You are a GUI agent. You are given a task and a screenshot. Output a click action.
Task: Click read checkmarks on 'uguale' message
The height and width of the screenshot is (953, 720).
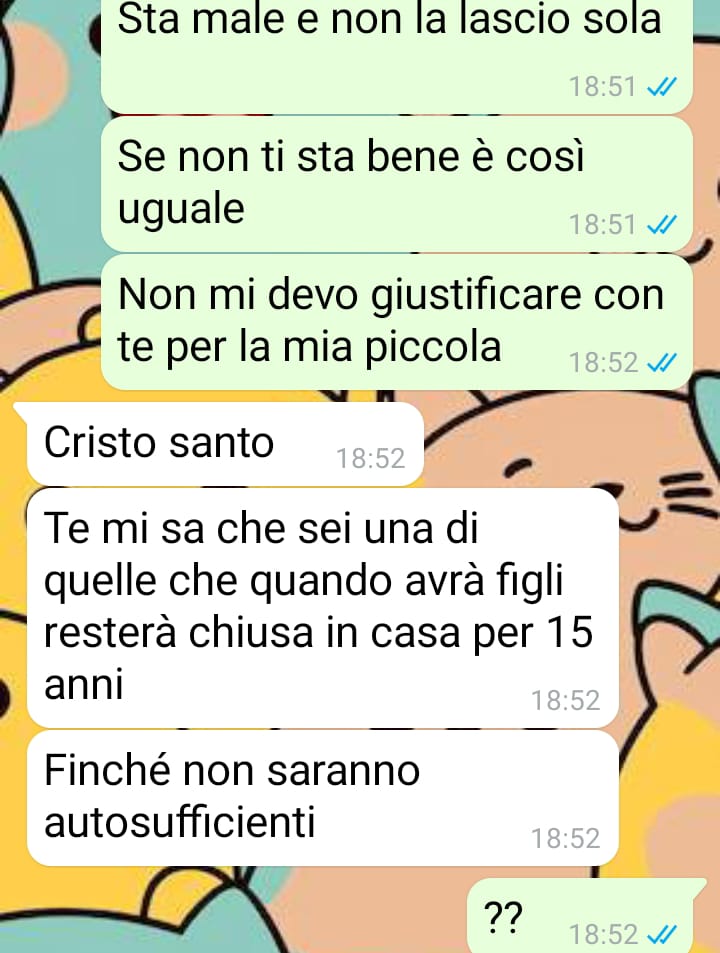[661, 225]
